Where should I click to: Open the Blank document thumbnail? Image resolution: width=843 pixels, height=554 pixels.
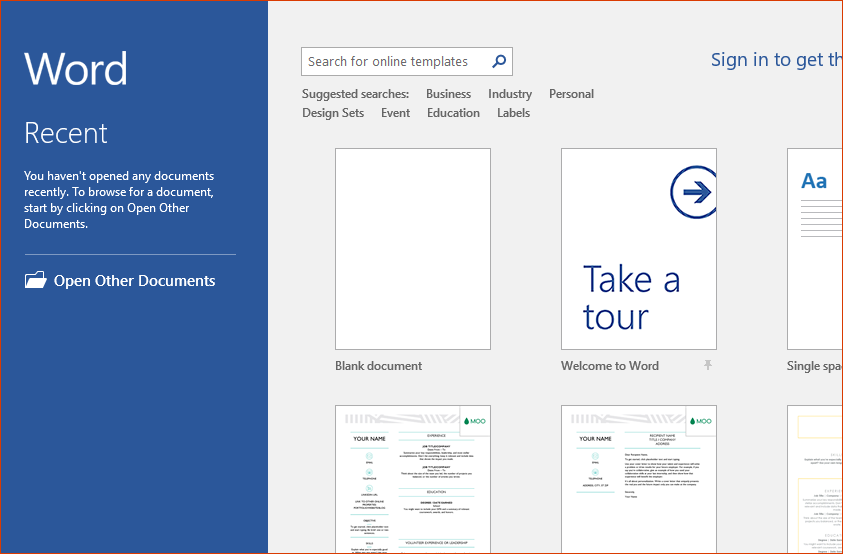412,249
